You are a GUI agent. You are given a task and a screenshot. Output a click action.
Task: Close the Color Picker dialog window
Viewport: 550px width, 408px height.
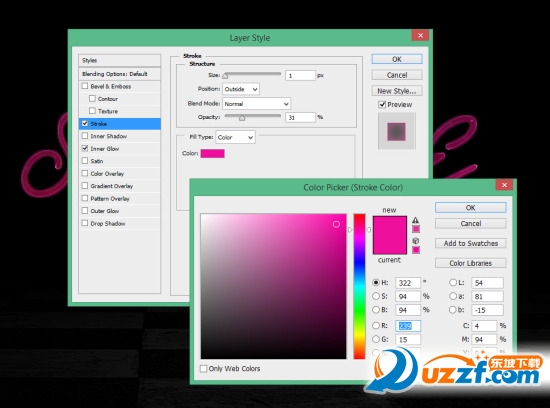504,185
